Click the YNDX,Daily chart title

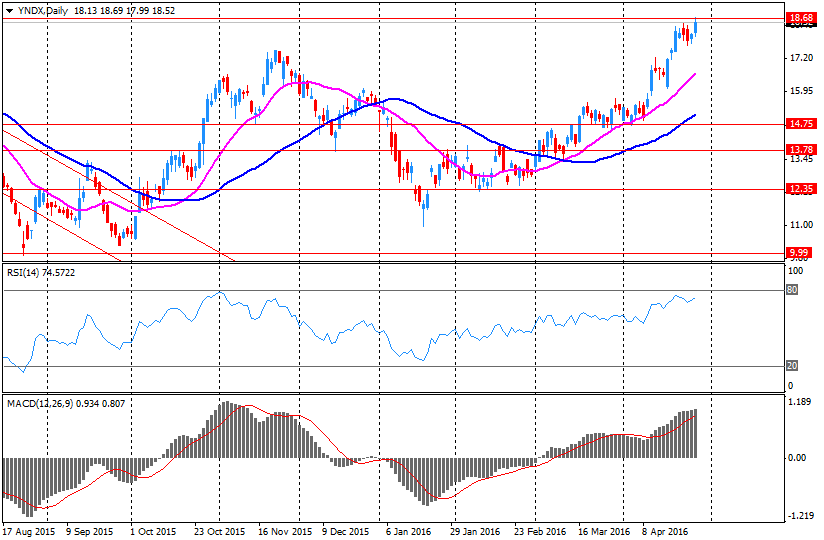tap(41, 10)
